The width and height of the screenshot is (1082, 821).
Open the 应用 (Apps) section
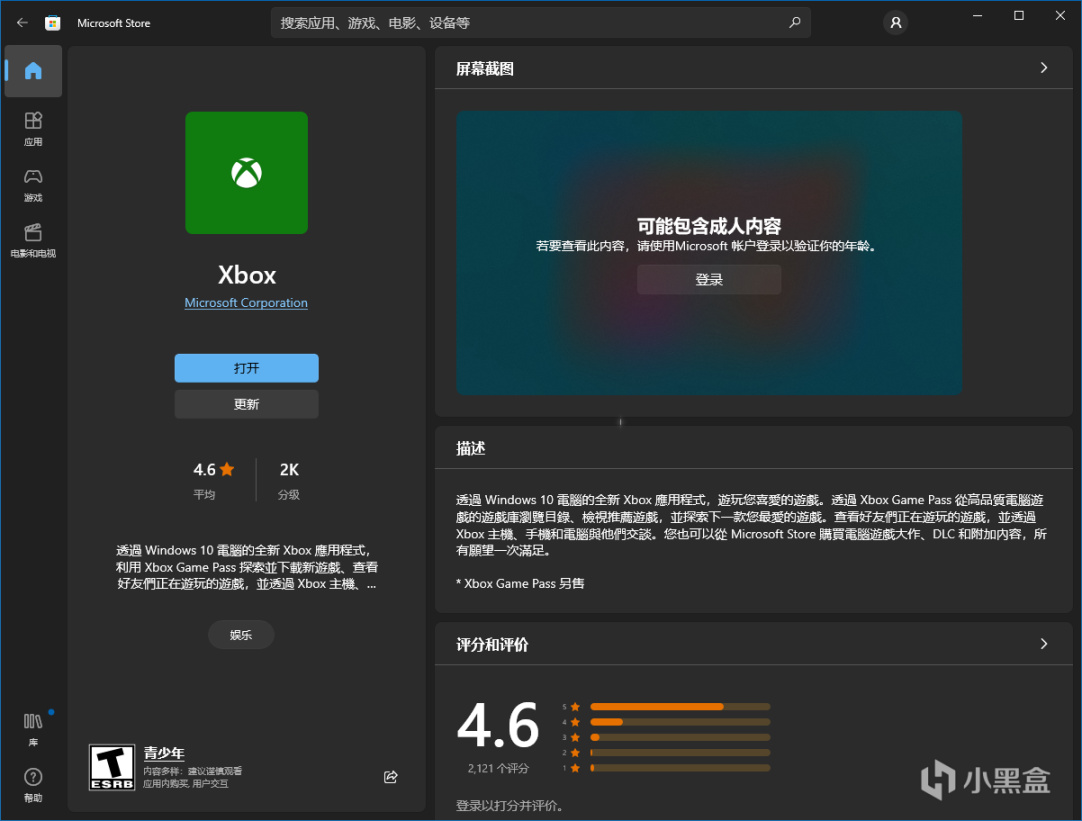click(33, 129)
